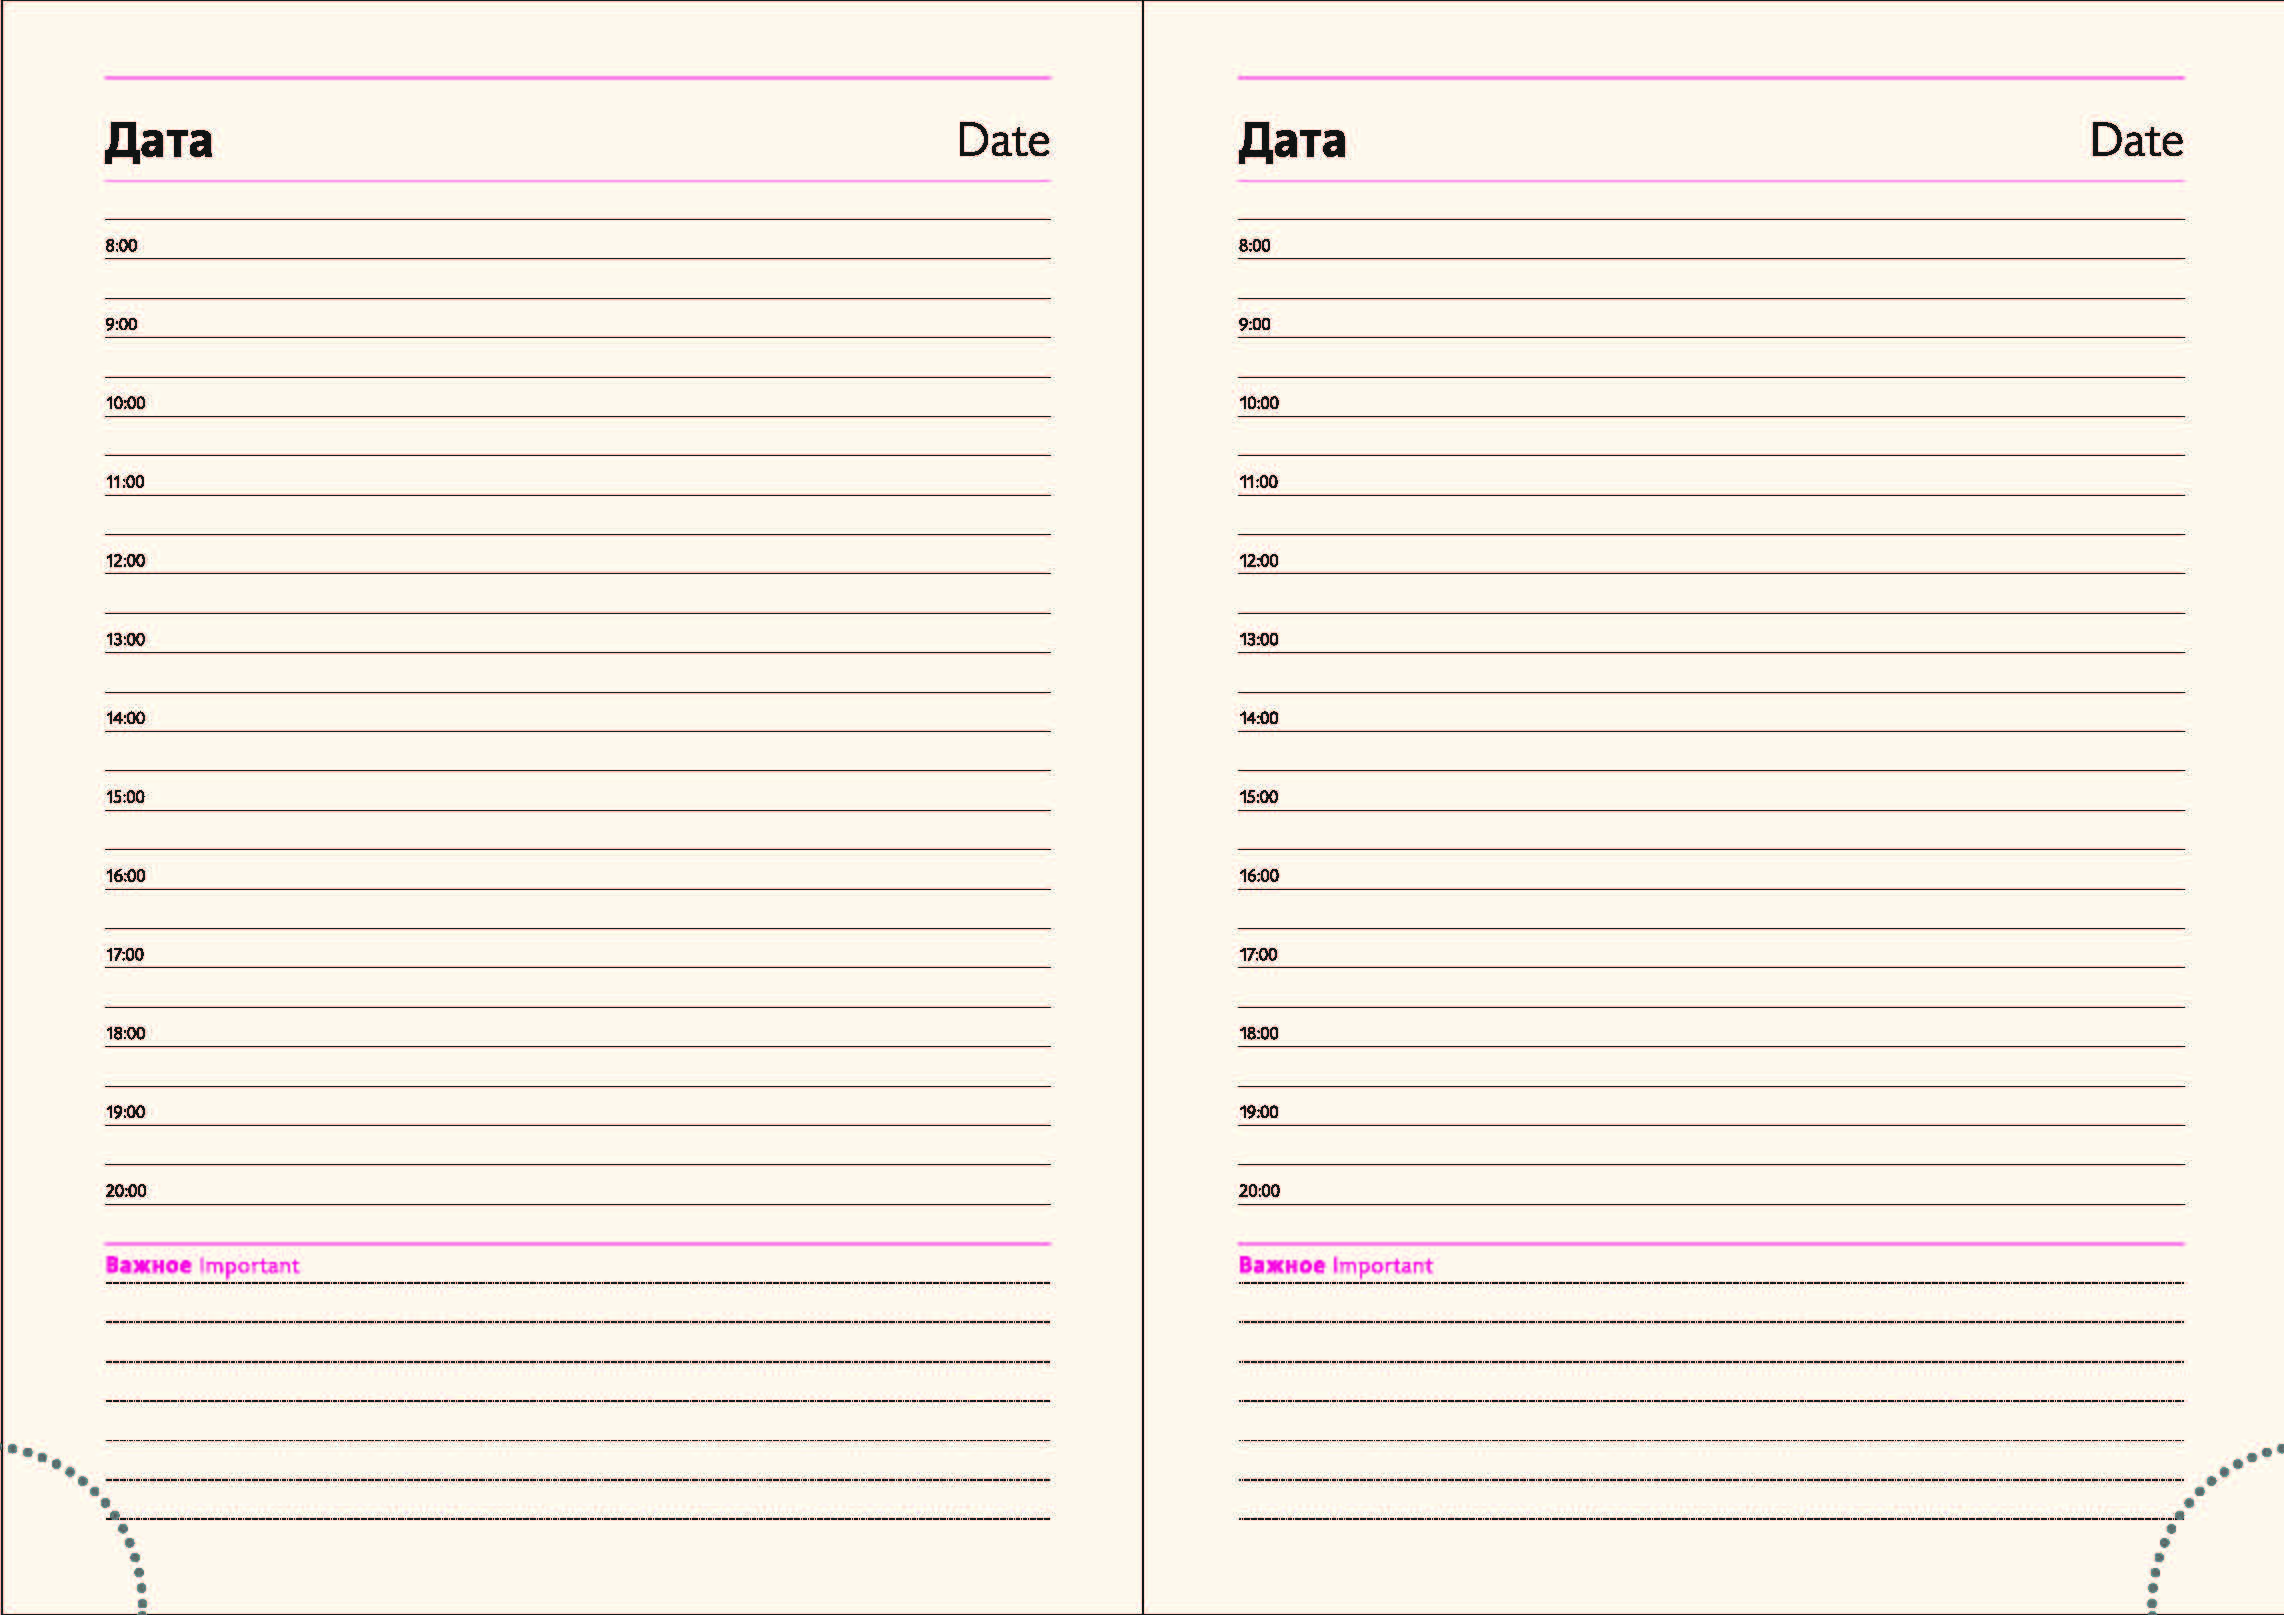Viewport: 2284px width, 1615px height.
Task: Click the 9:00 label on right page
Action: (1254, 324)
